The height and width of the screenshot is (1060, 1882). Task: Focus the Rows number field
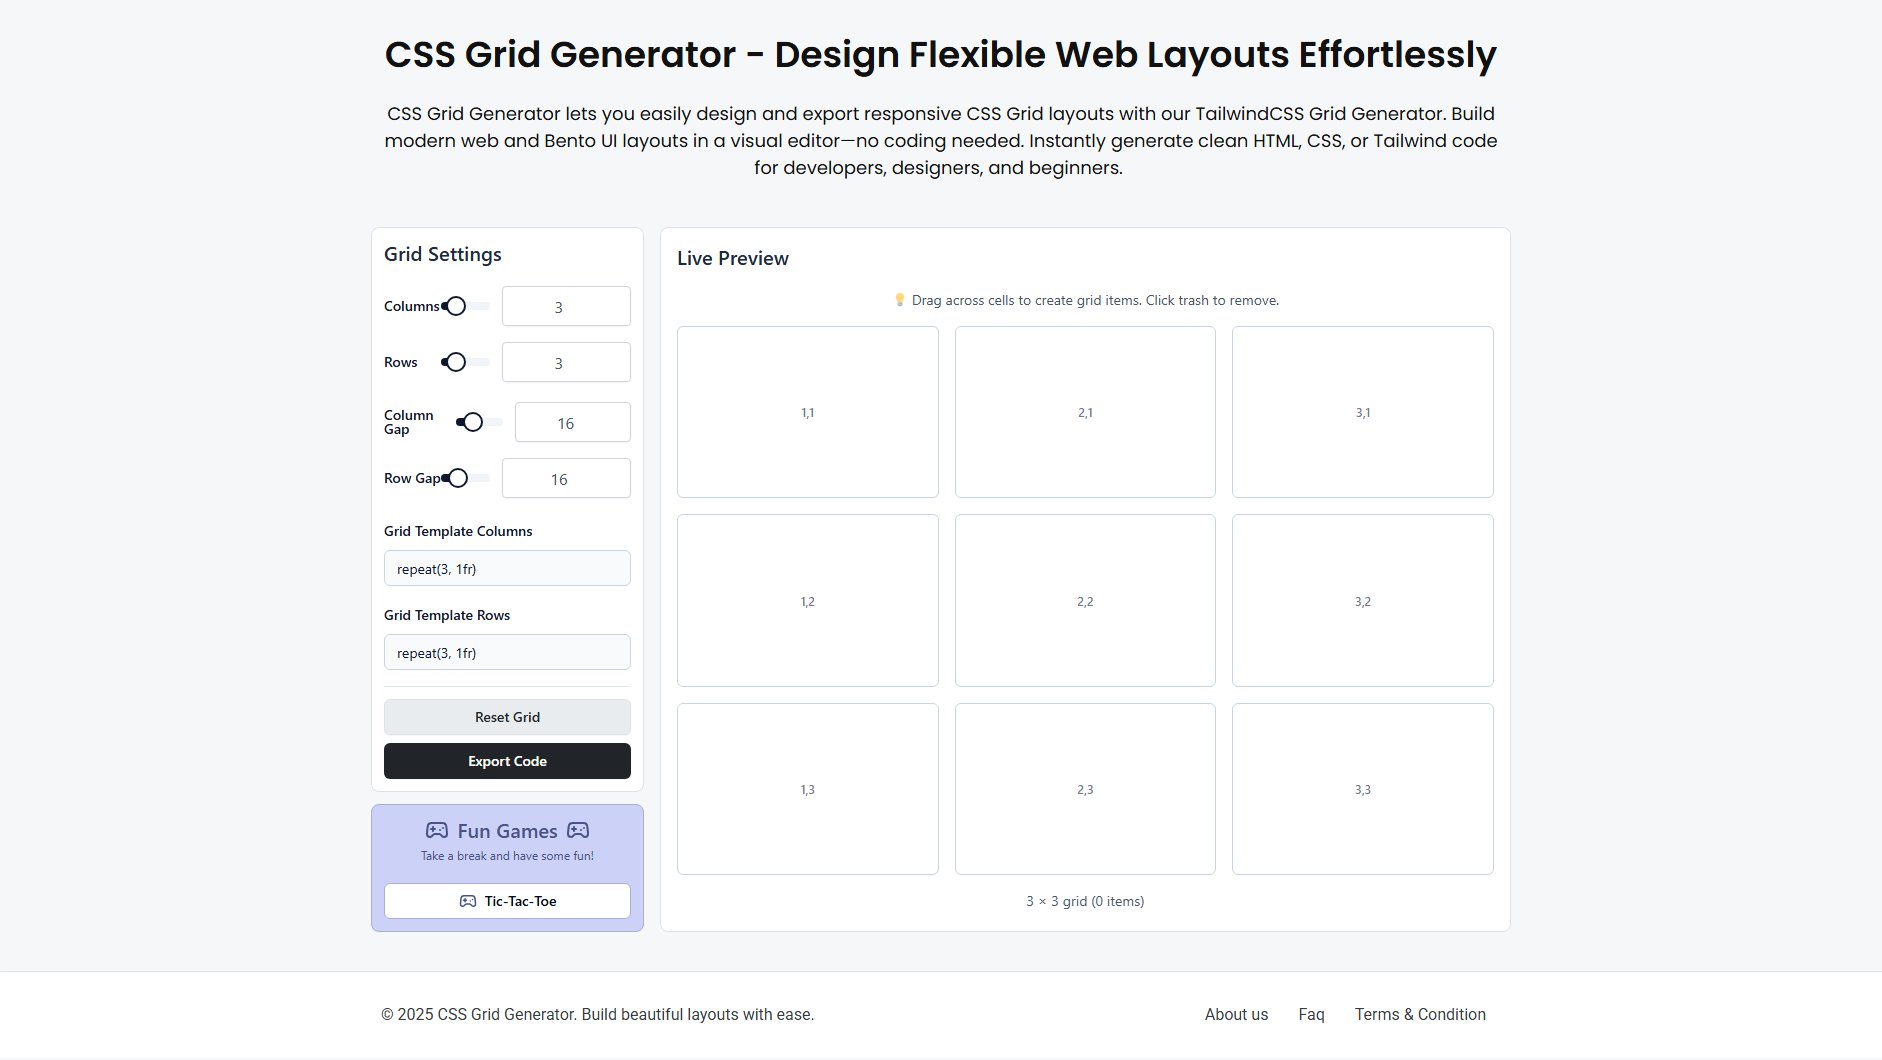566,363
